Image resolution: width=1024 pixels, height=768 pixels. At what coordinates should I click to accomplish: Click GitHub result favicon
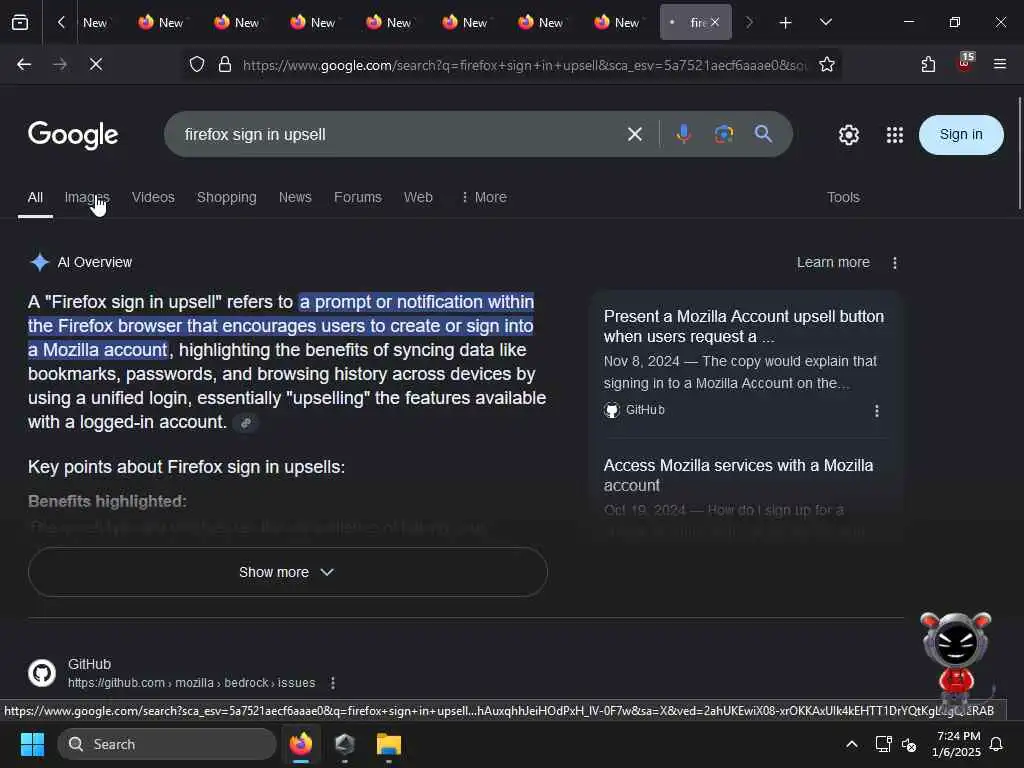click(42, 673)
